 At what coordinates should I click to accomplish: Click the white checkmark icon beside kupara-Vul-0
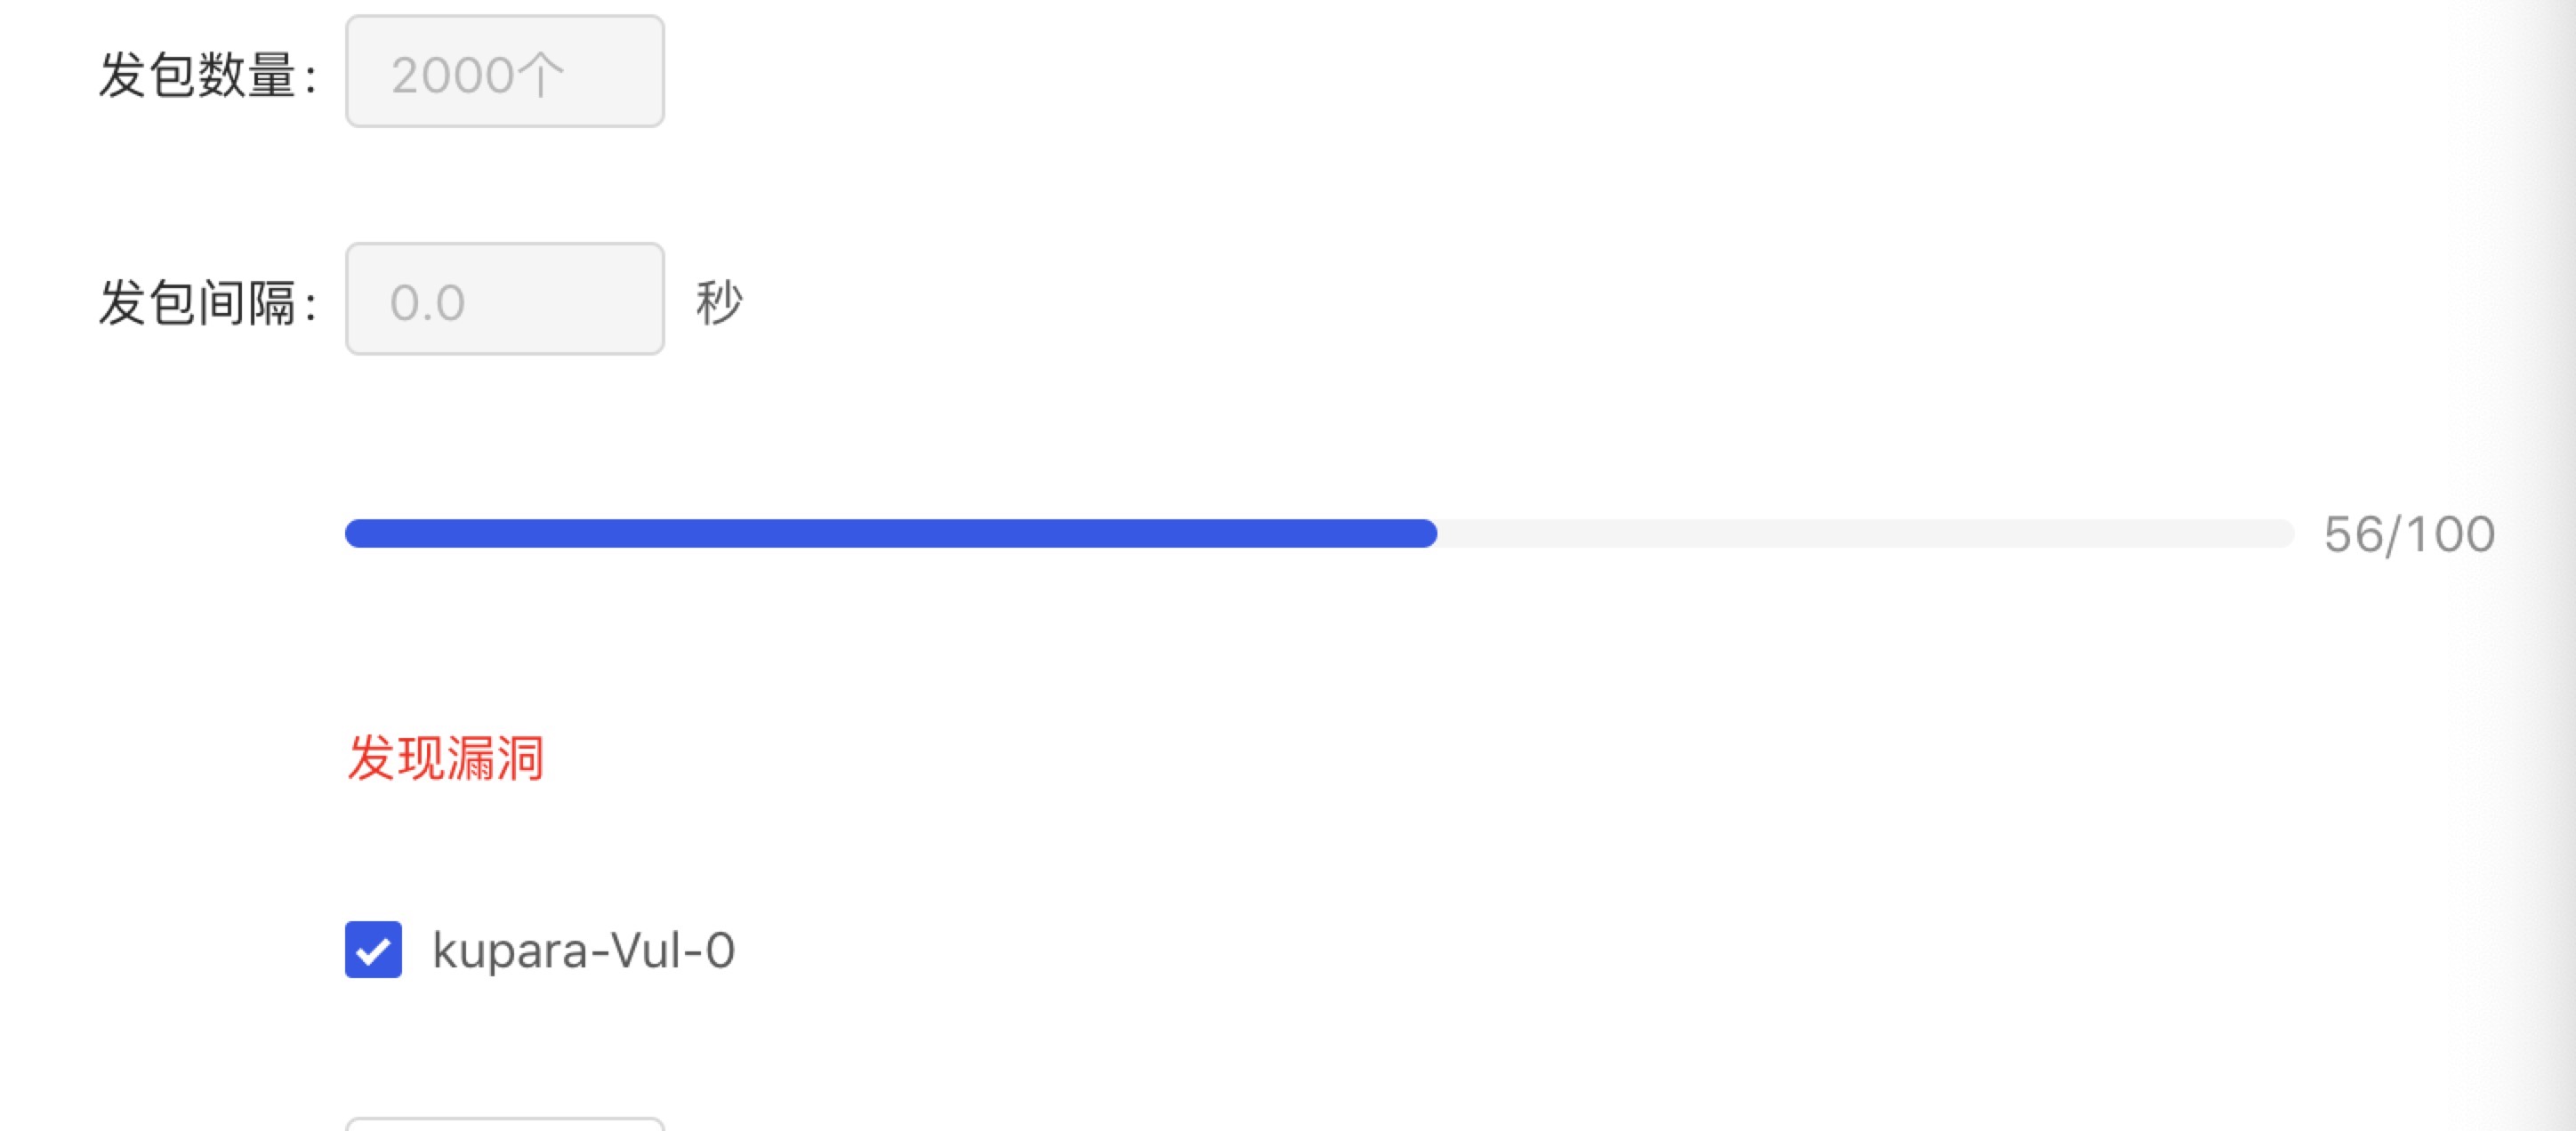pyautogui.click(x=373, y=950)
